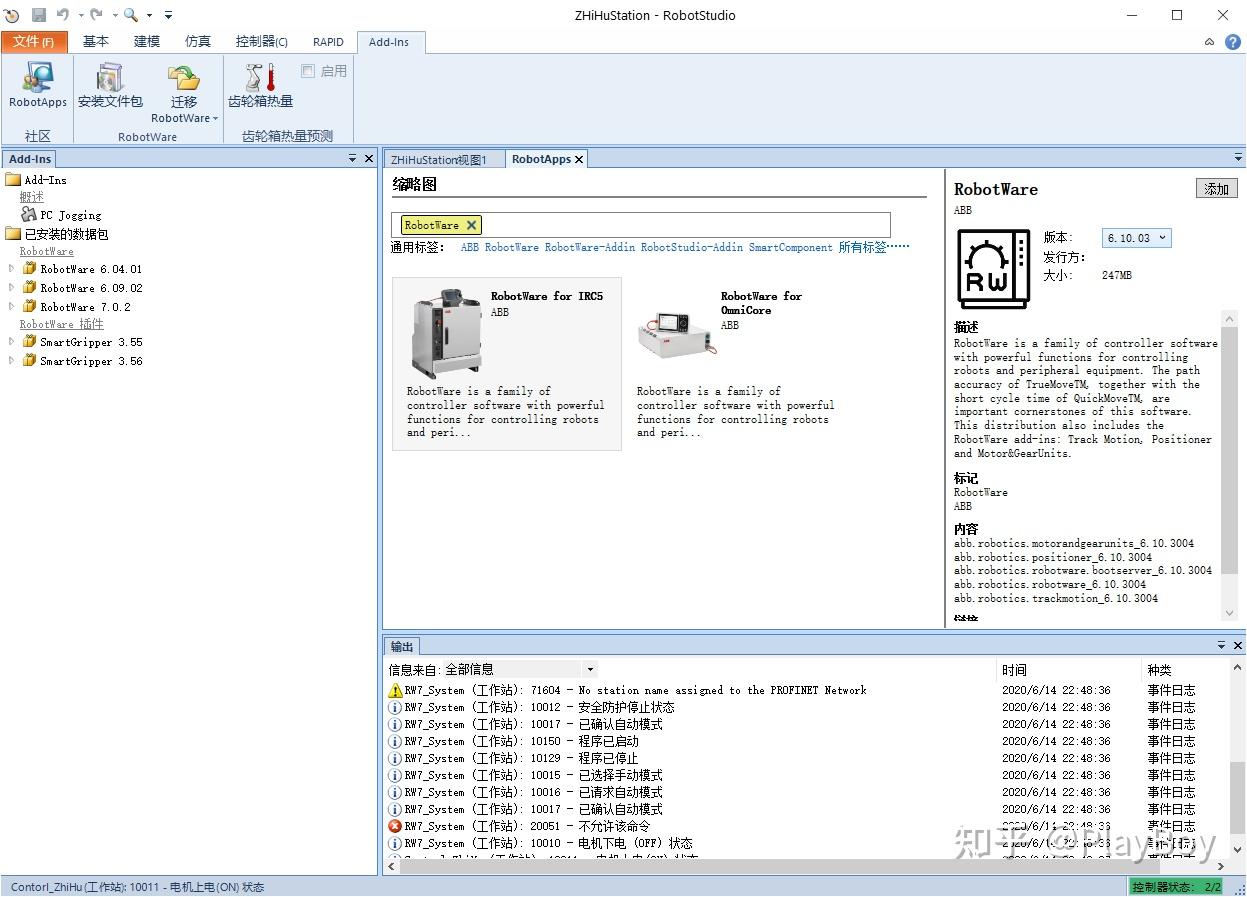Switch to the RAPID ribbon tab

[328, 42]
